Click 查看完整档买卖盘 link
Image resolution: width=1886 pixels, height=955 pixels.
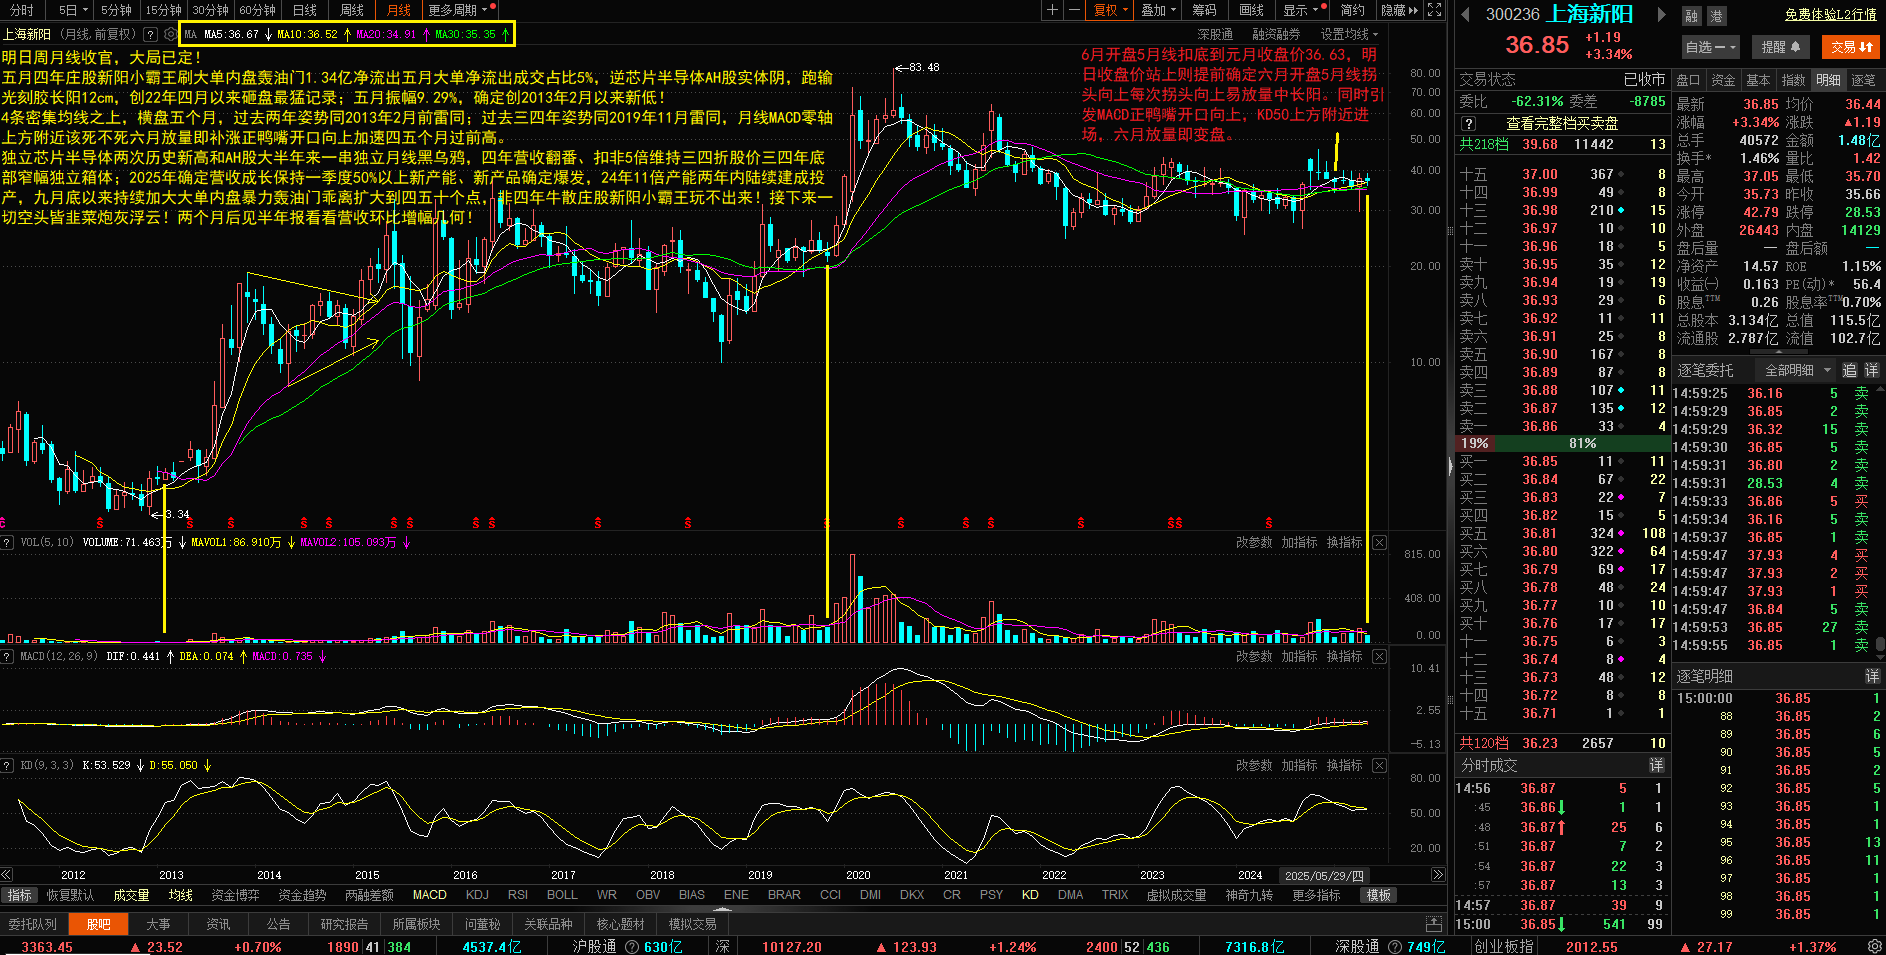pos(1562,124)
